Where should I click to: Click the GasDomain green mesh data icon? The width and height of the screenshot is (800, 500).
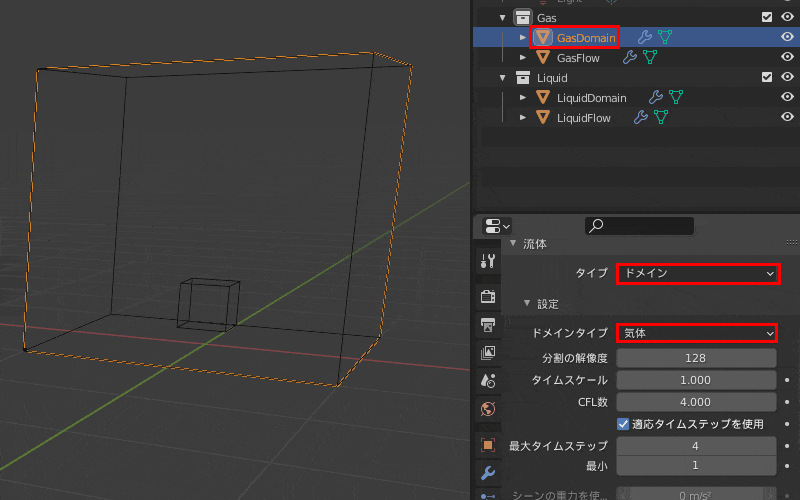pyautogui.click(x=665, y=37)
